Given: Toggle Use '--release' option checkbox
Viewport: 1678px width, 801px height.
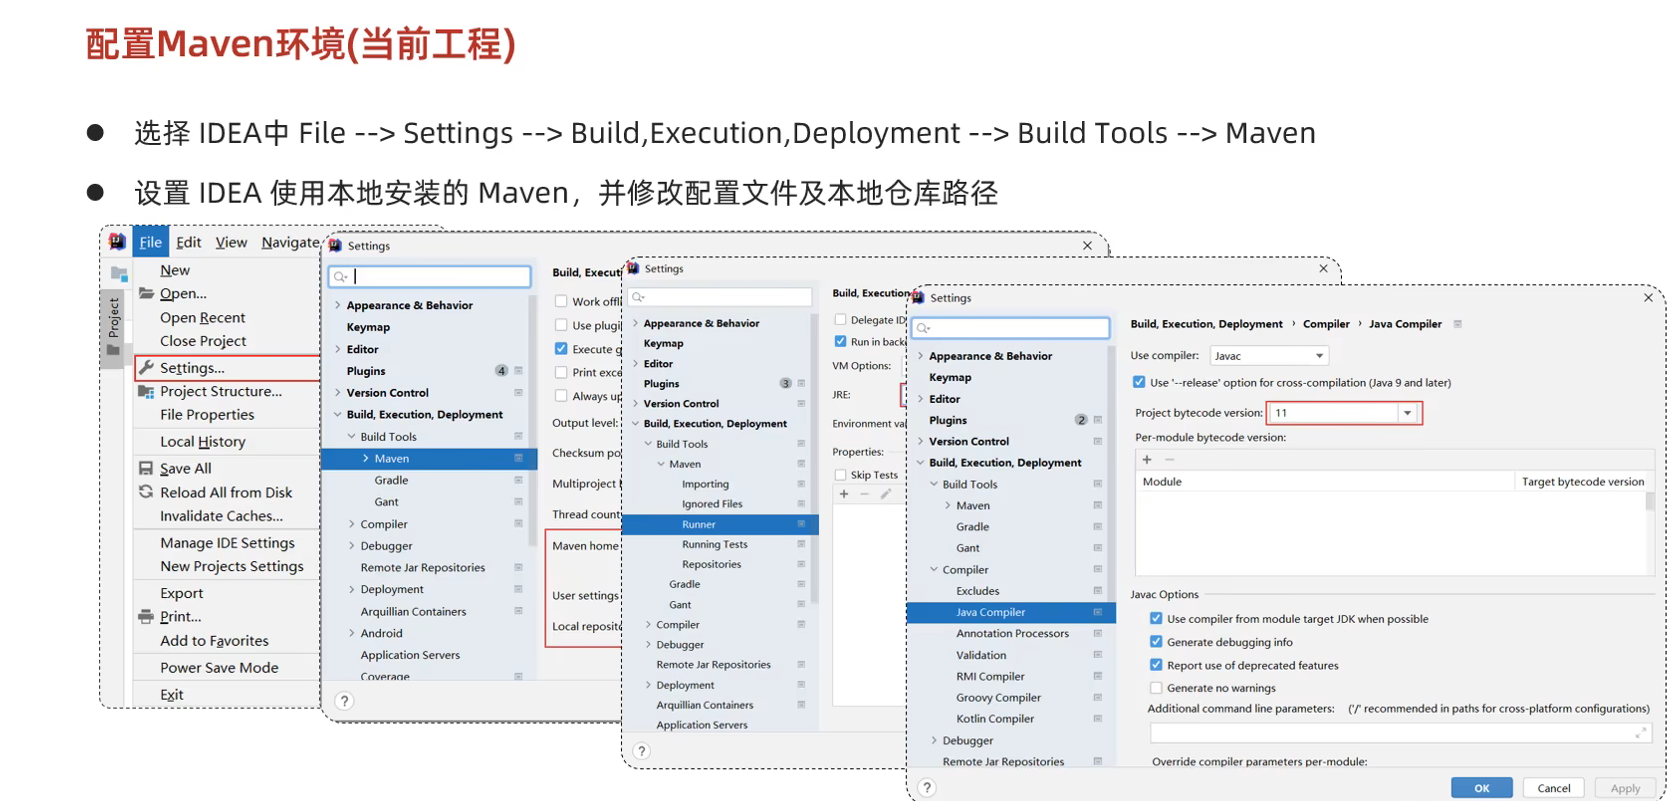Looking at the screenshot, I should (x=1139, y=382).
